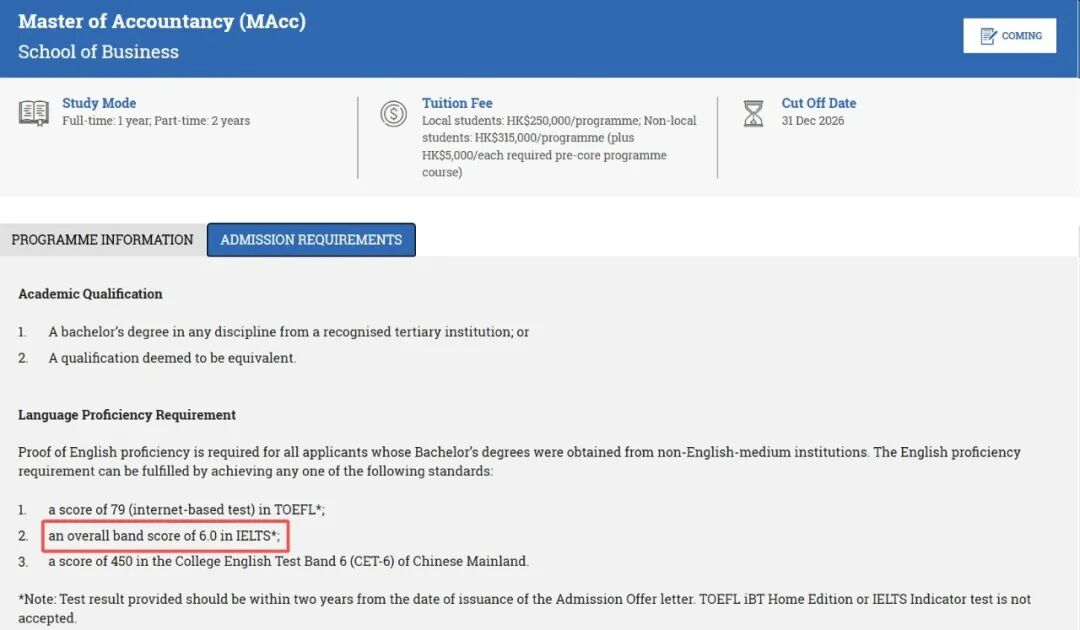Viewport: 1080px width, 630px height.
Task: Click the "*Note: Test result provided" footnote
Action: pos(525,609)
